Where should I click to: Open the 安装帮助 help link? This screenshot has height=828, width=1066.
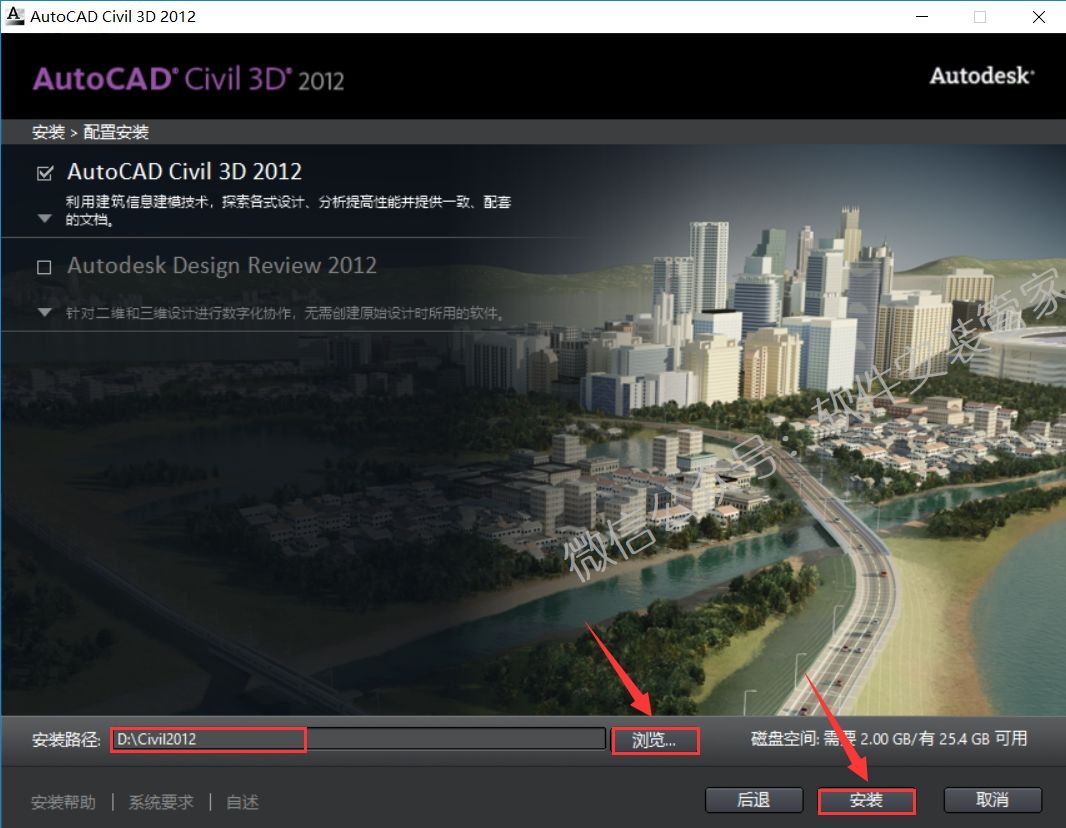64,802
